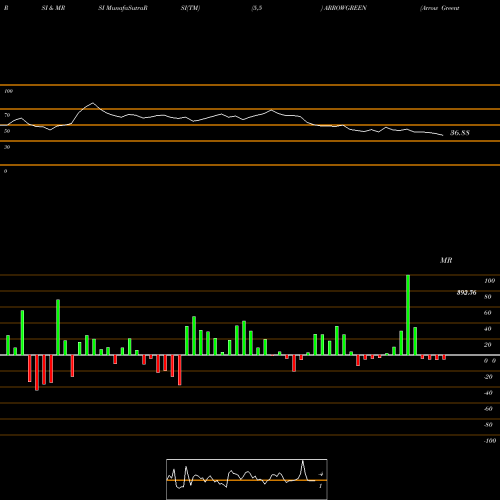Select the MR panel title

(446, 260)
